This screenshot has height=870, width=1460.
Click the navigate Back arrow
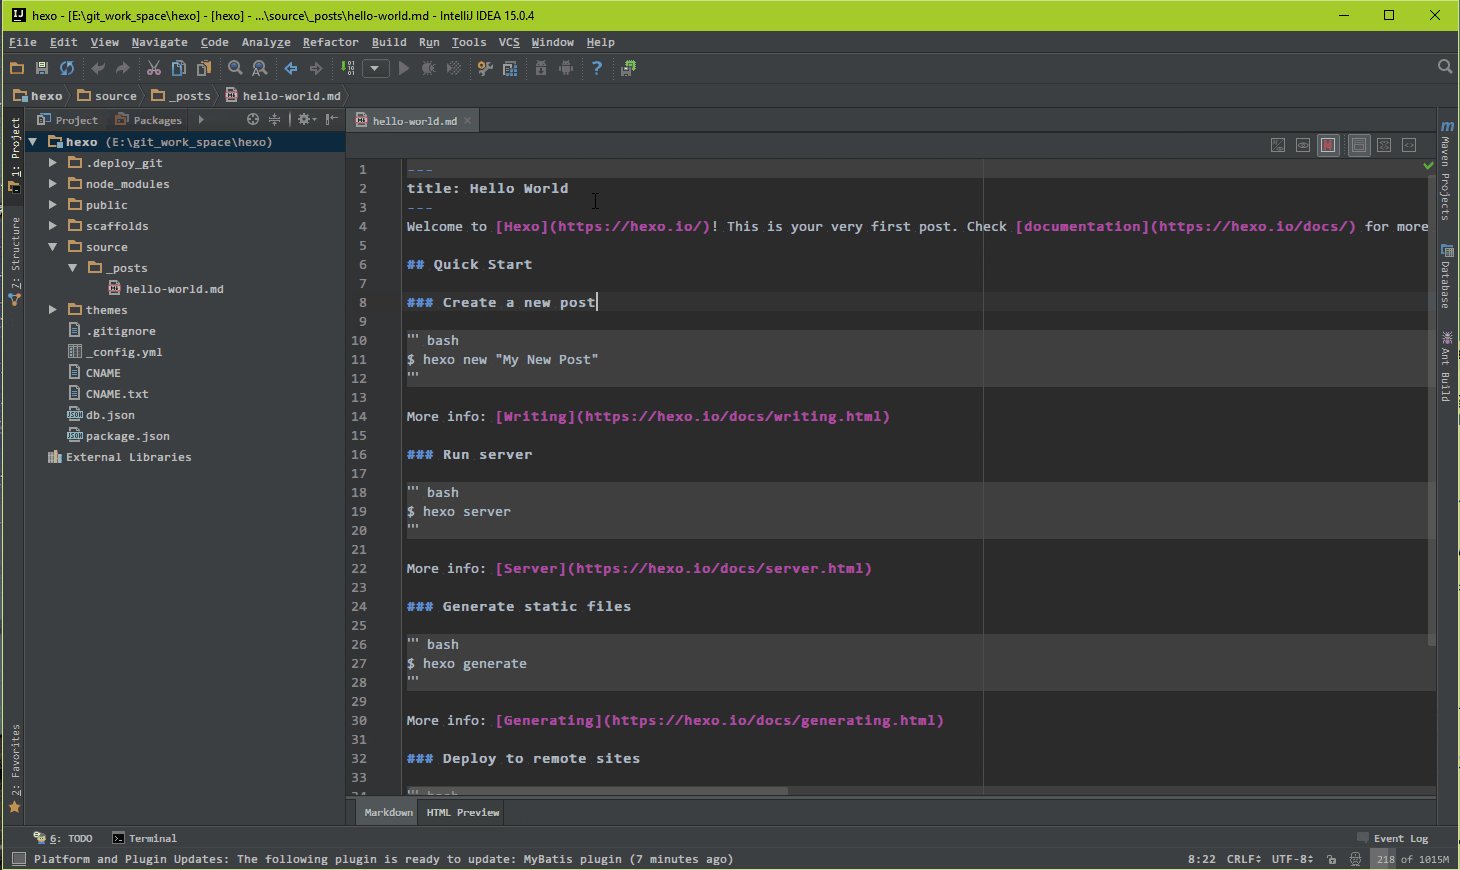291,68
